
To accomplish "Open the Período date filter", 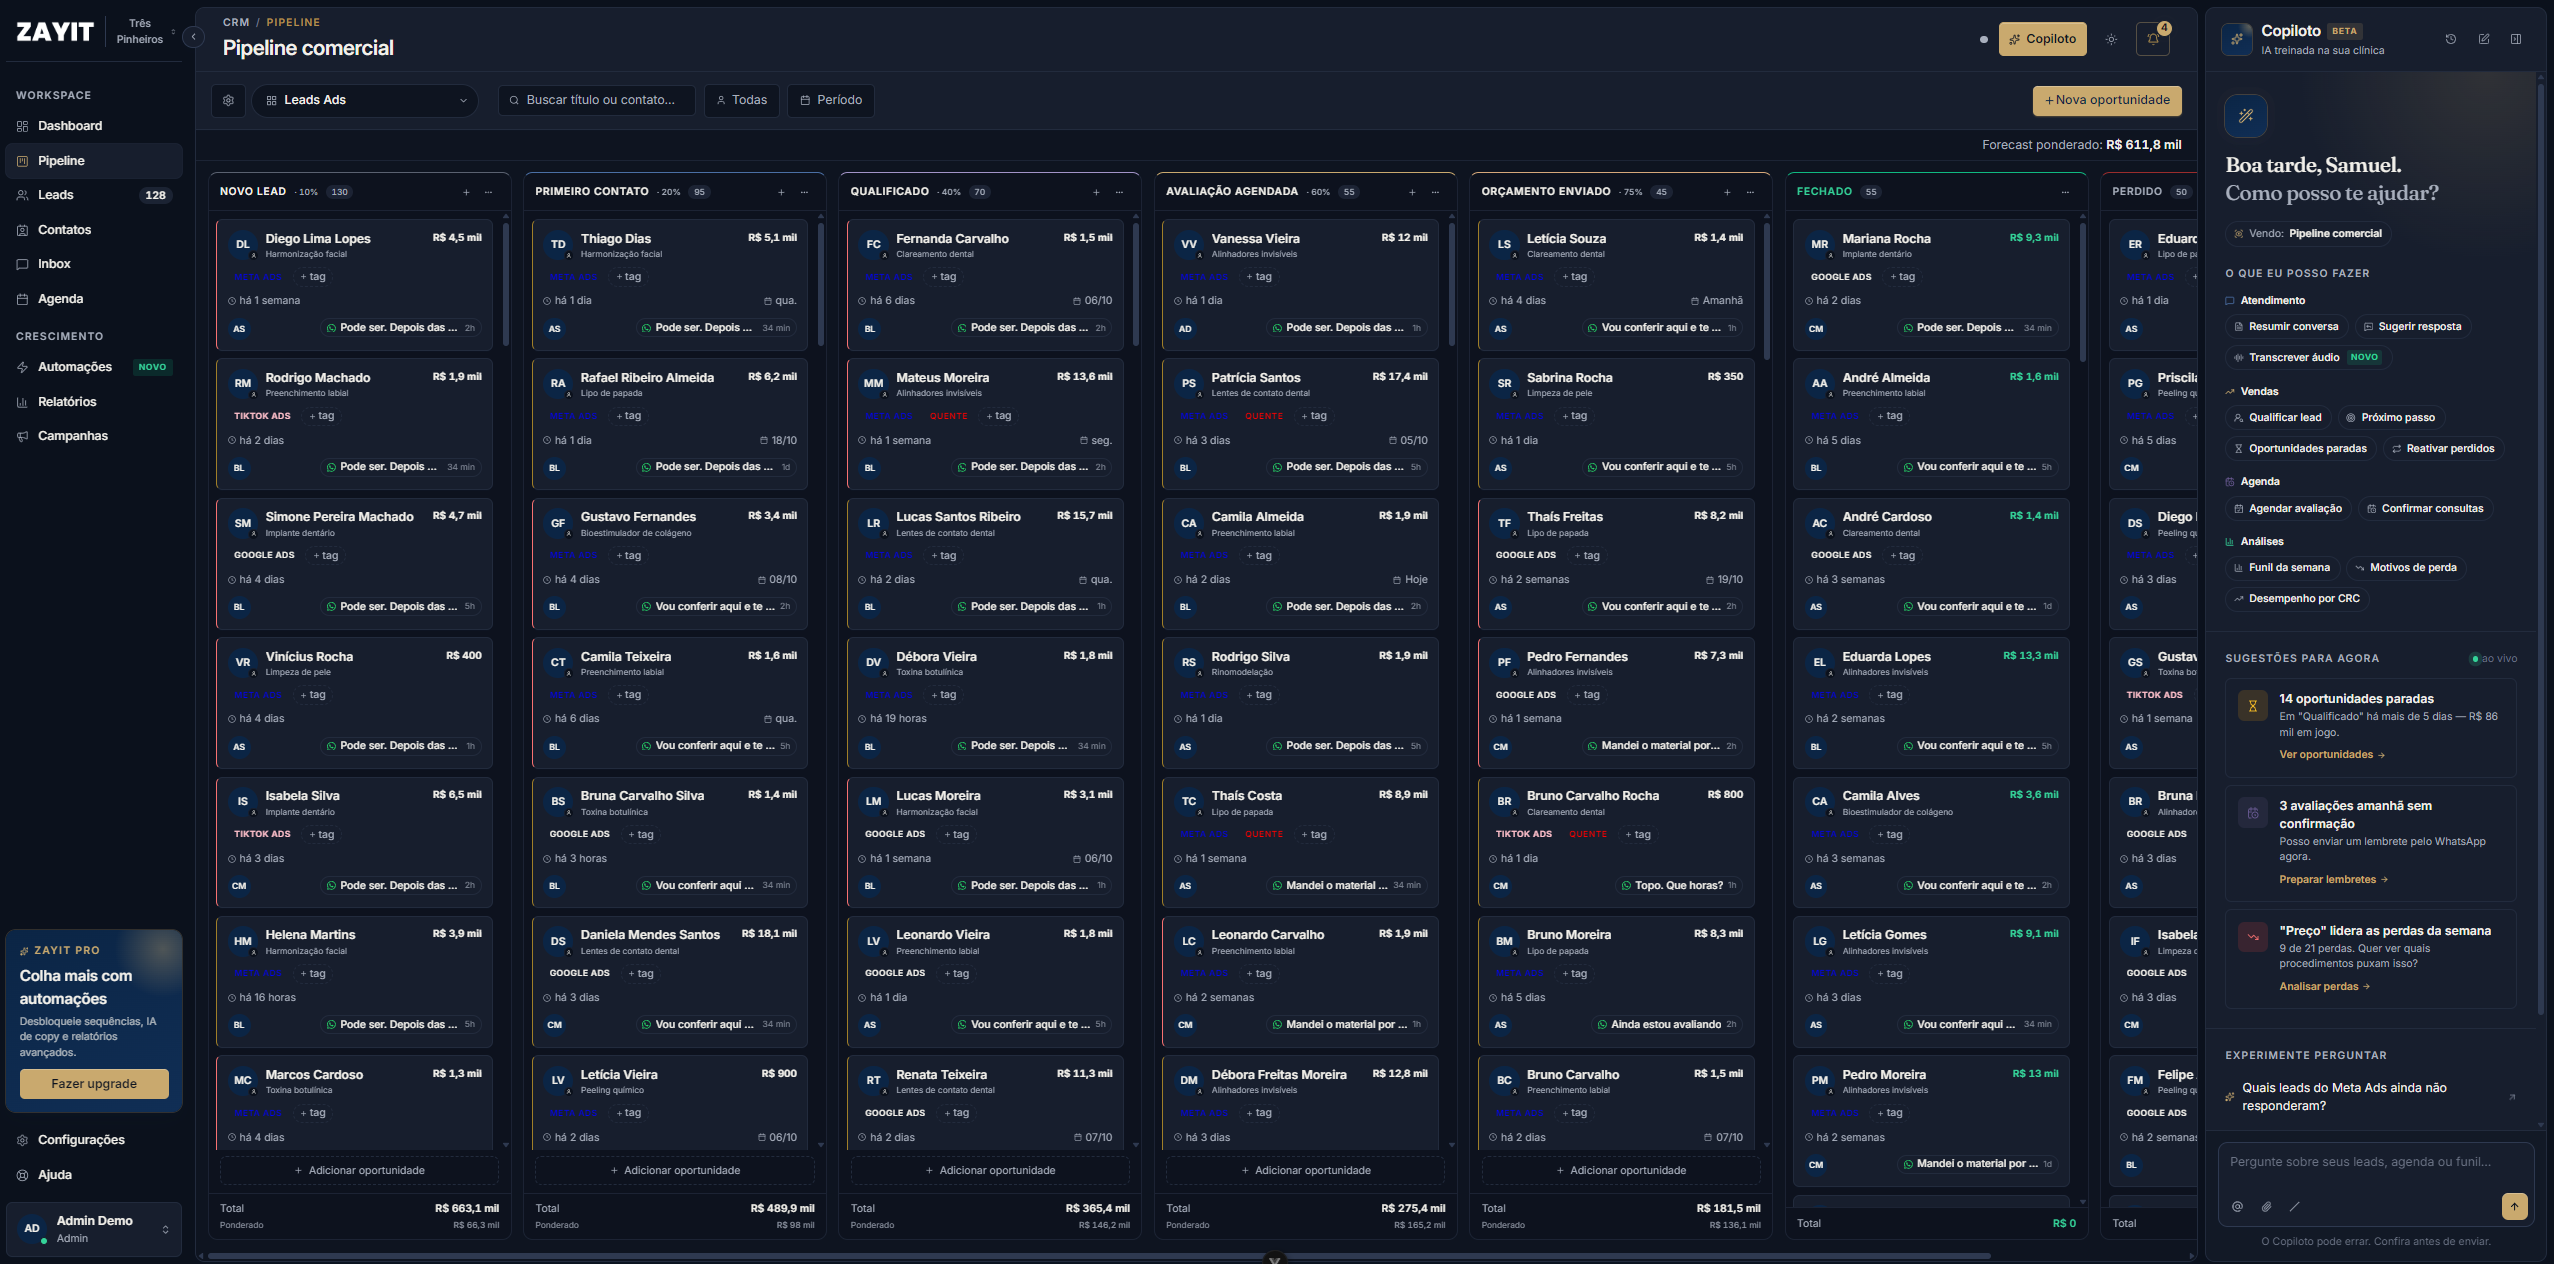I will click(831, 100).
